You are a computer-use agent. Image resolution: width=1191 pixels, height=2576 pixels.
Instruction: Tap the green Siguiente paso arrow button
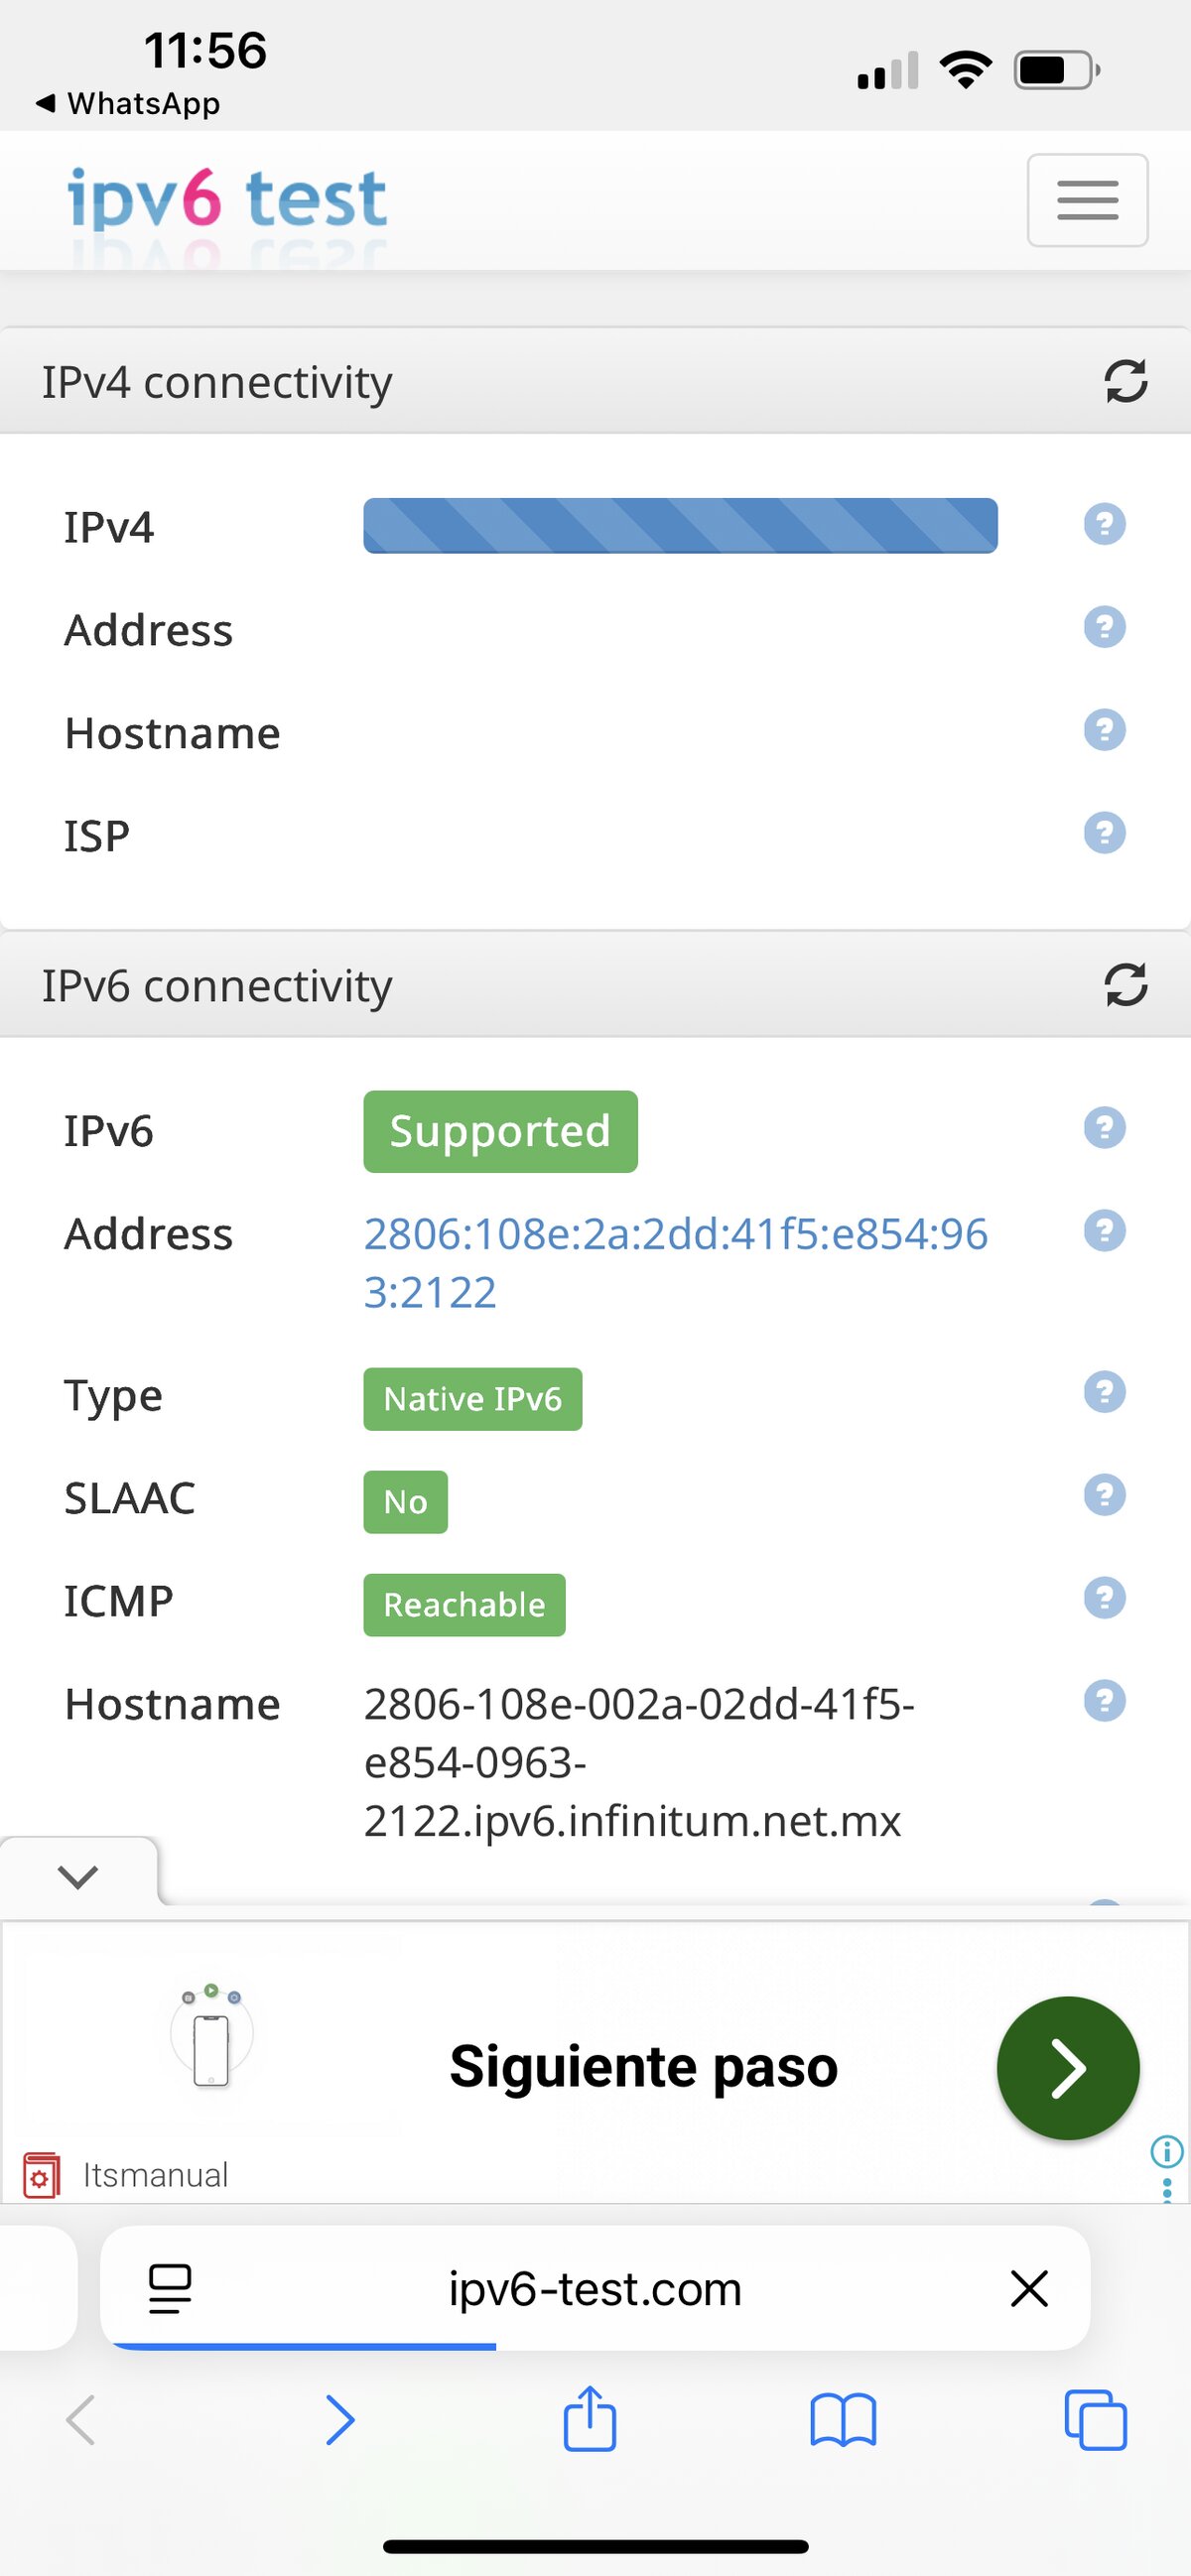pyautogui.click(x=1067, y=2068)
